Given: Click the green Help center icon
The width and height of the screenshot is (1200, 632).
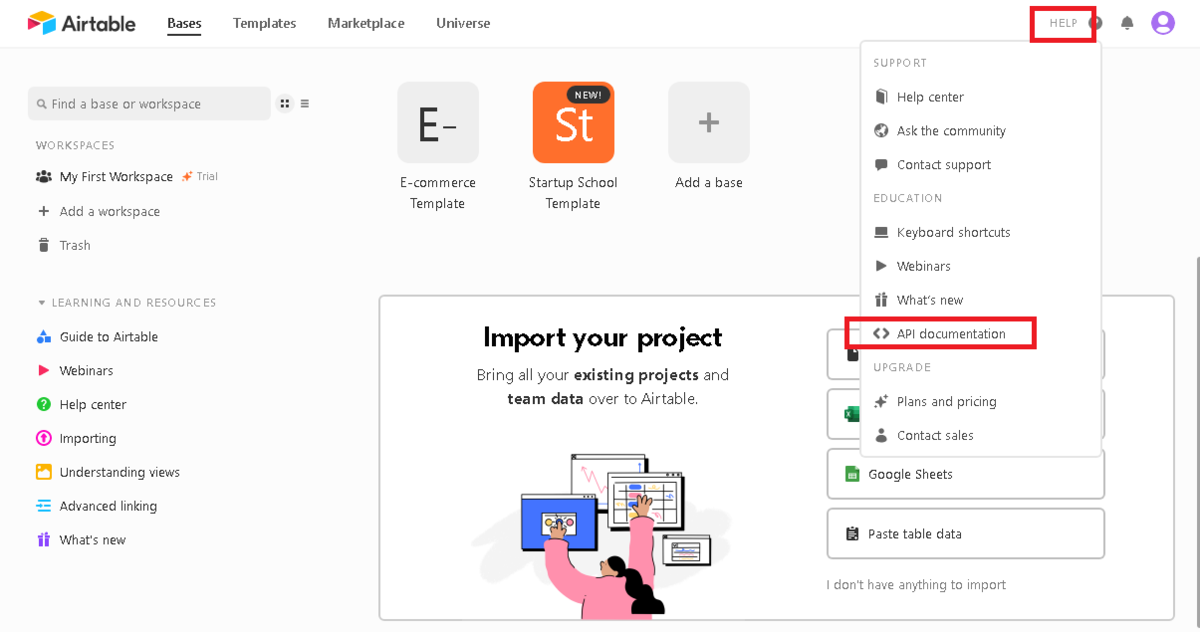Looking at the screenshot, I should coord(43,405).
